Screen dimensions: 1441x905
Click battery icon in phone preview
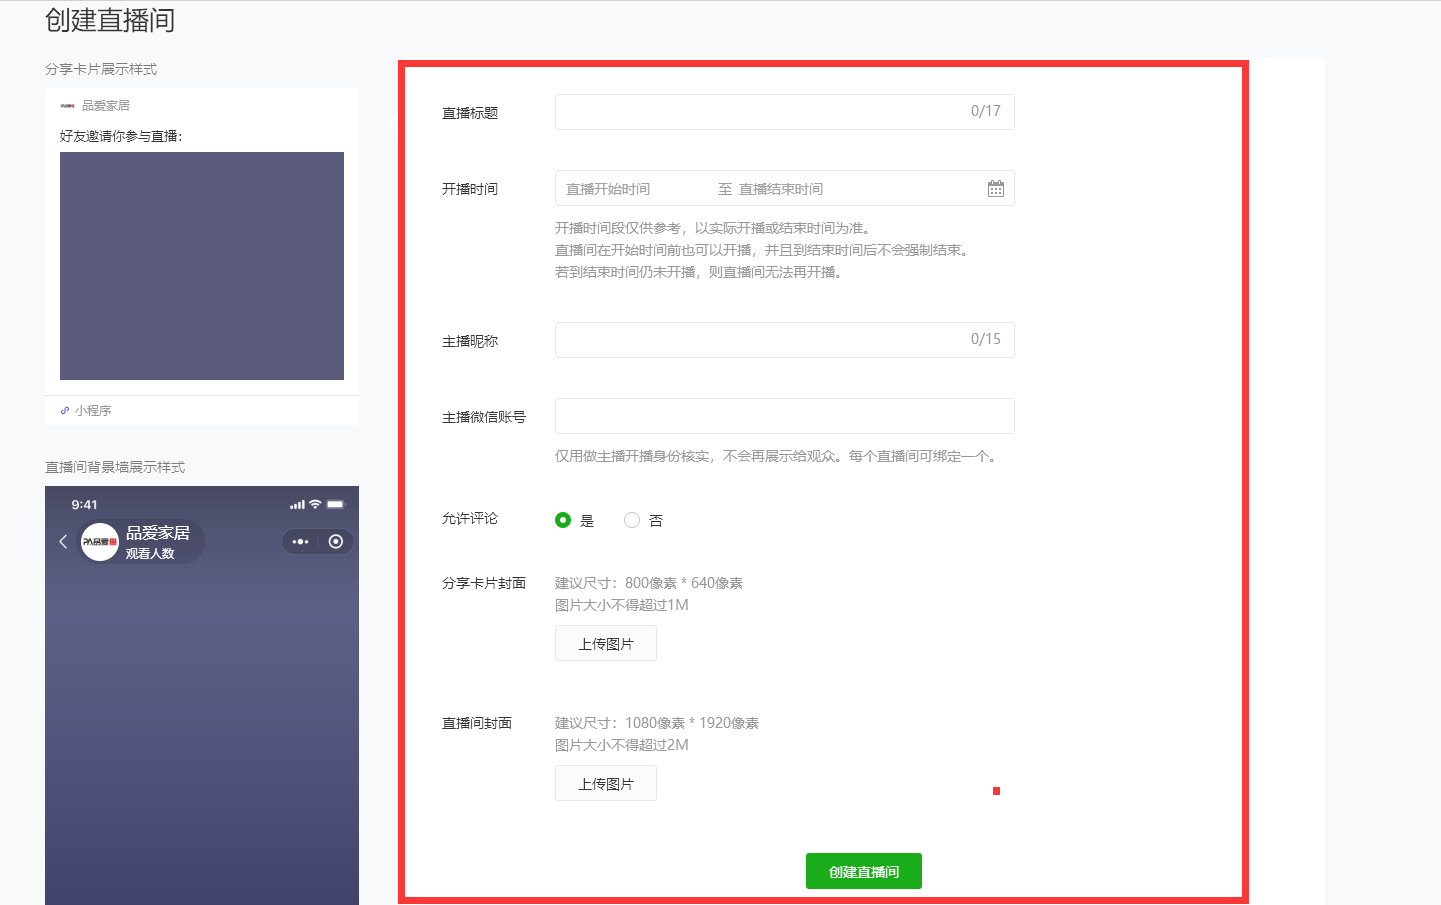click(335, 504)
